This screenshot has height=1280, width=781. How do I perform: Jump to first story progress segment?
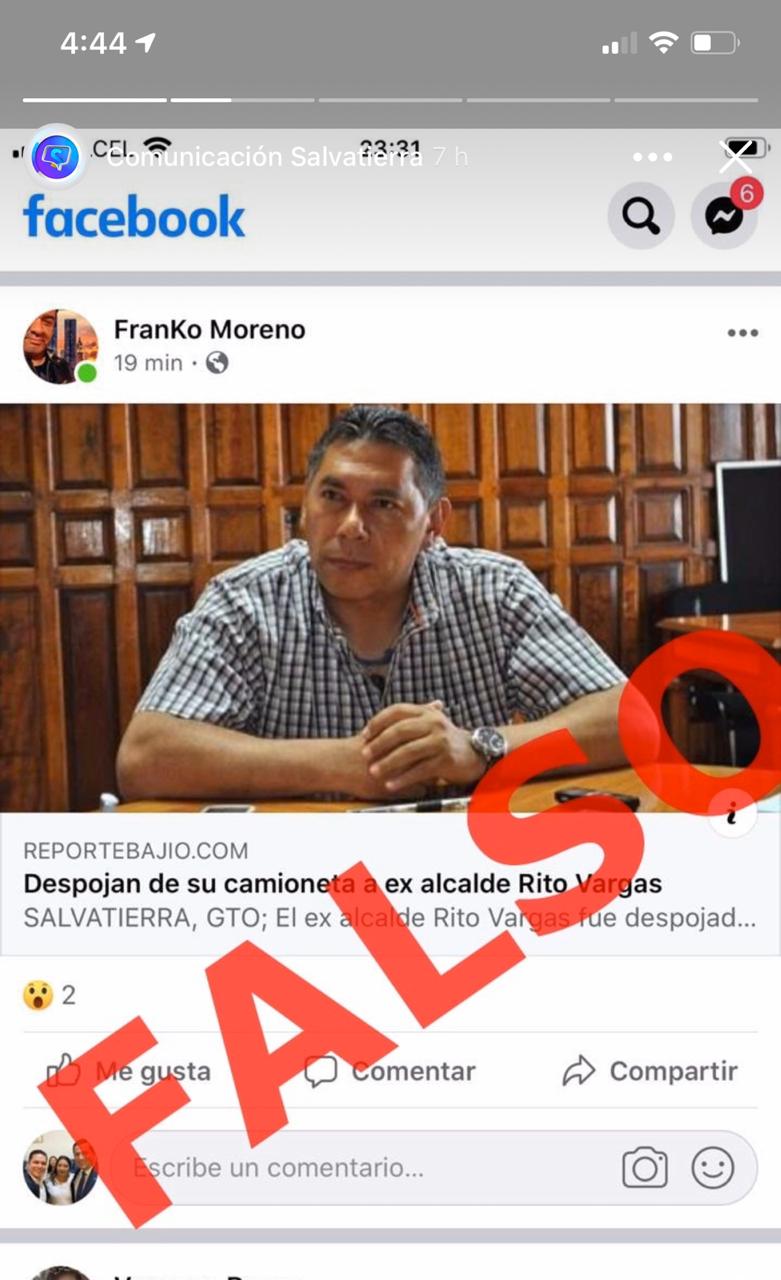(95, 100)
